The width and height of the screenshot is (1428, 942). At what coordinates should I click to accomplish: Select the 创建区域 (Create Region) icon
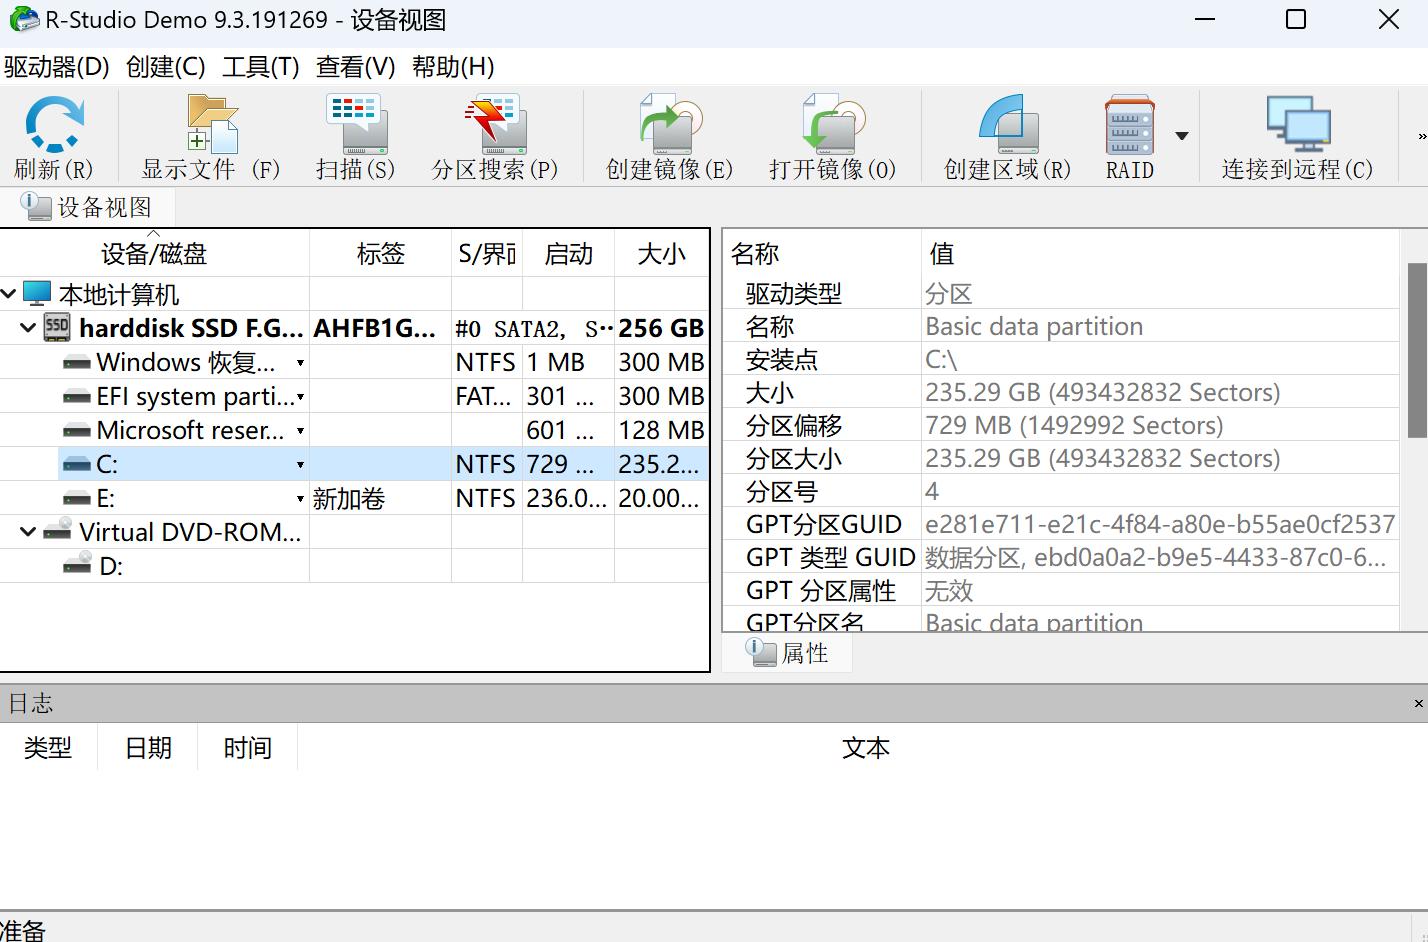pyautogui.click(x=1005, y=135)
